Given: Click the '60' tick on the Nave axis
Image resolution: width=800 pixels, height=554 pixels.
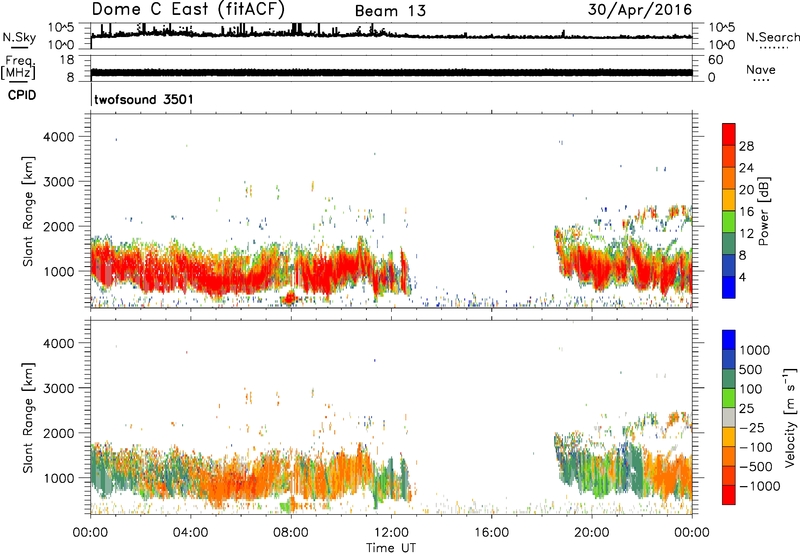Looking at the screenshot, I should tap(715, 60).
